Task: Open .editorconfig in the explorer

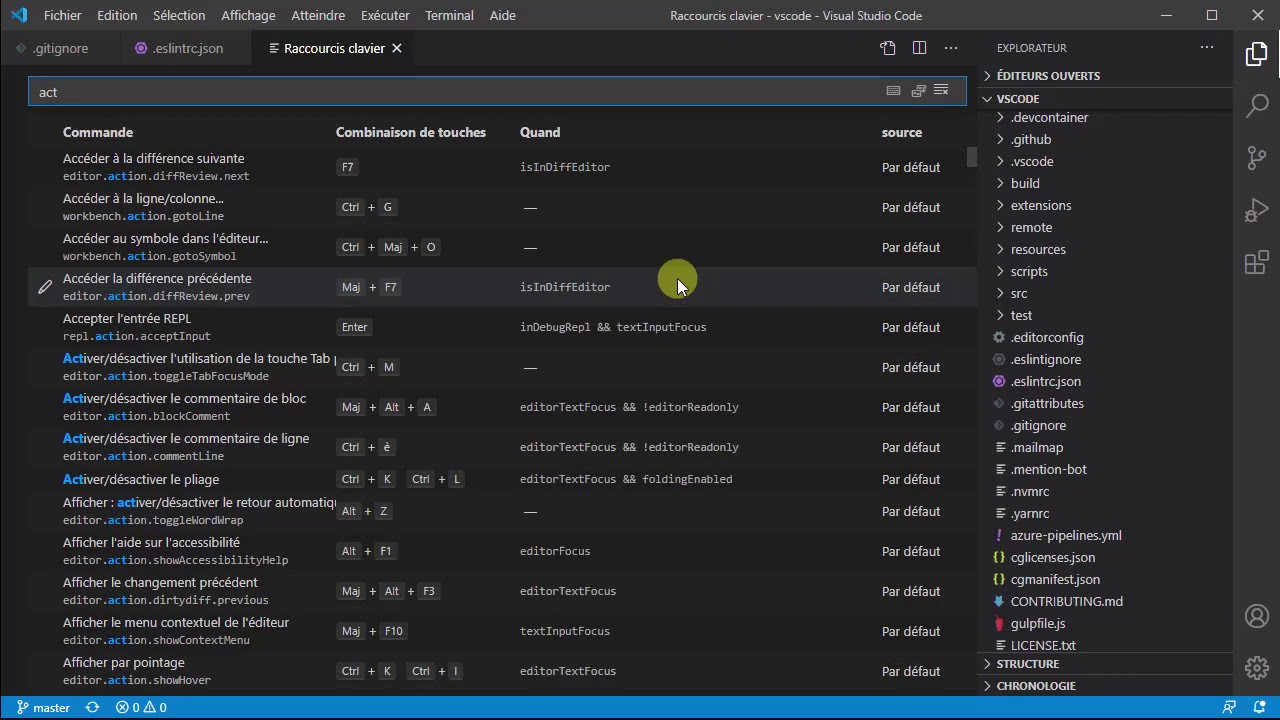Action: click(x=1105, y=337)
